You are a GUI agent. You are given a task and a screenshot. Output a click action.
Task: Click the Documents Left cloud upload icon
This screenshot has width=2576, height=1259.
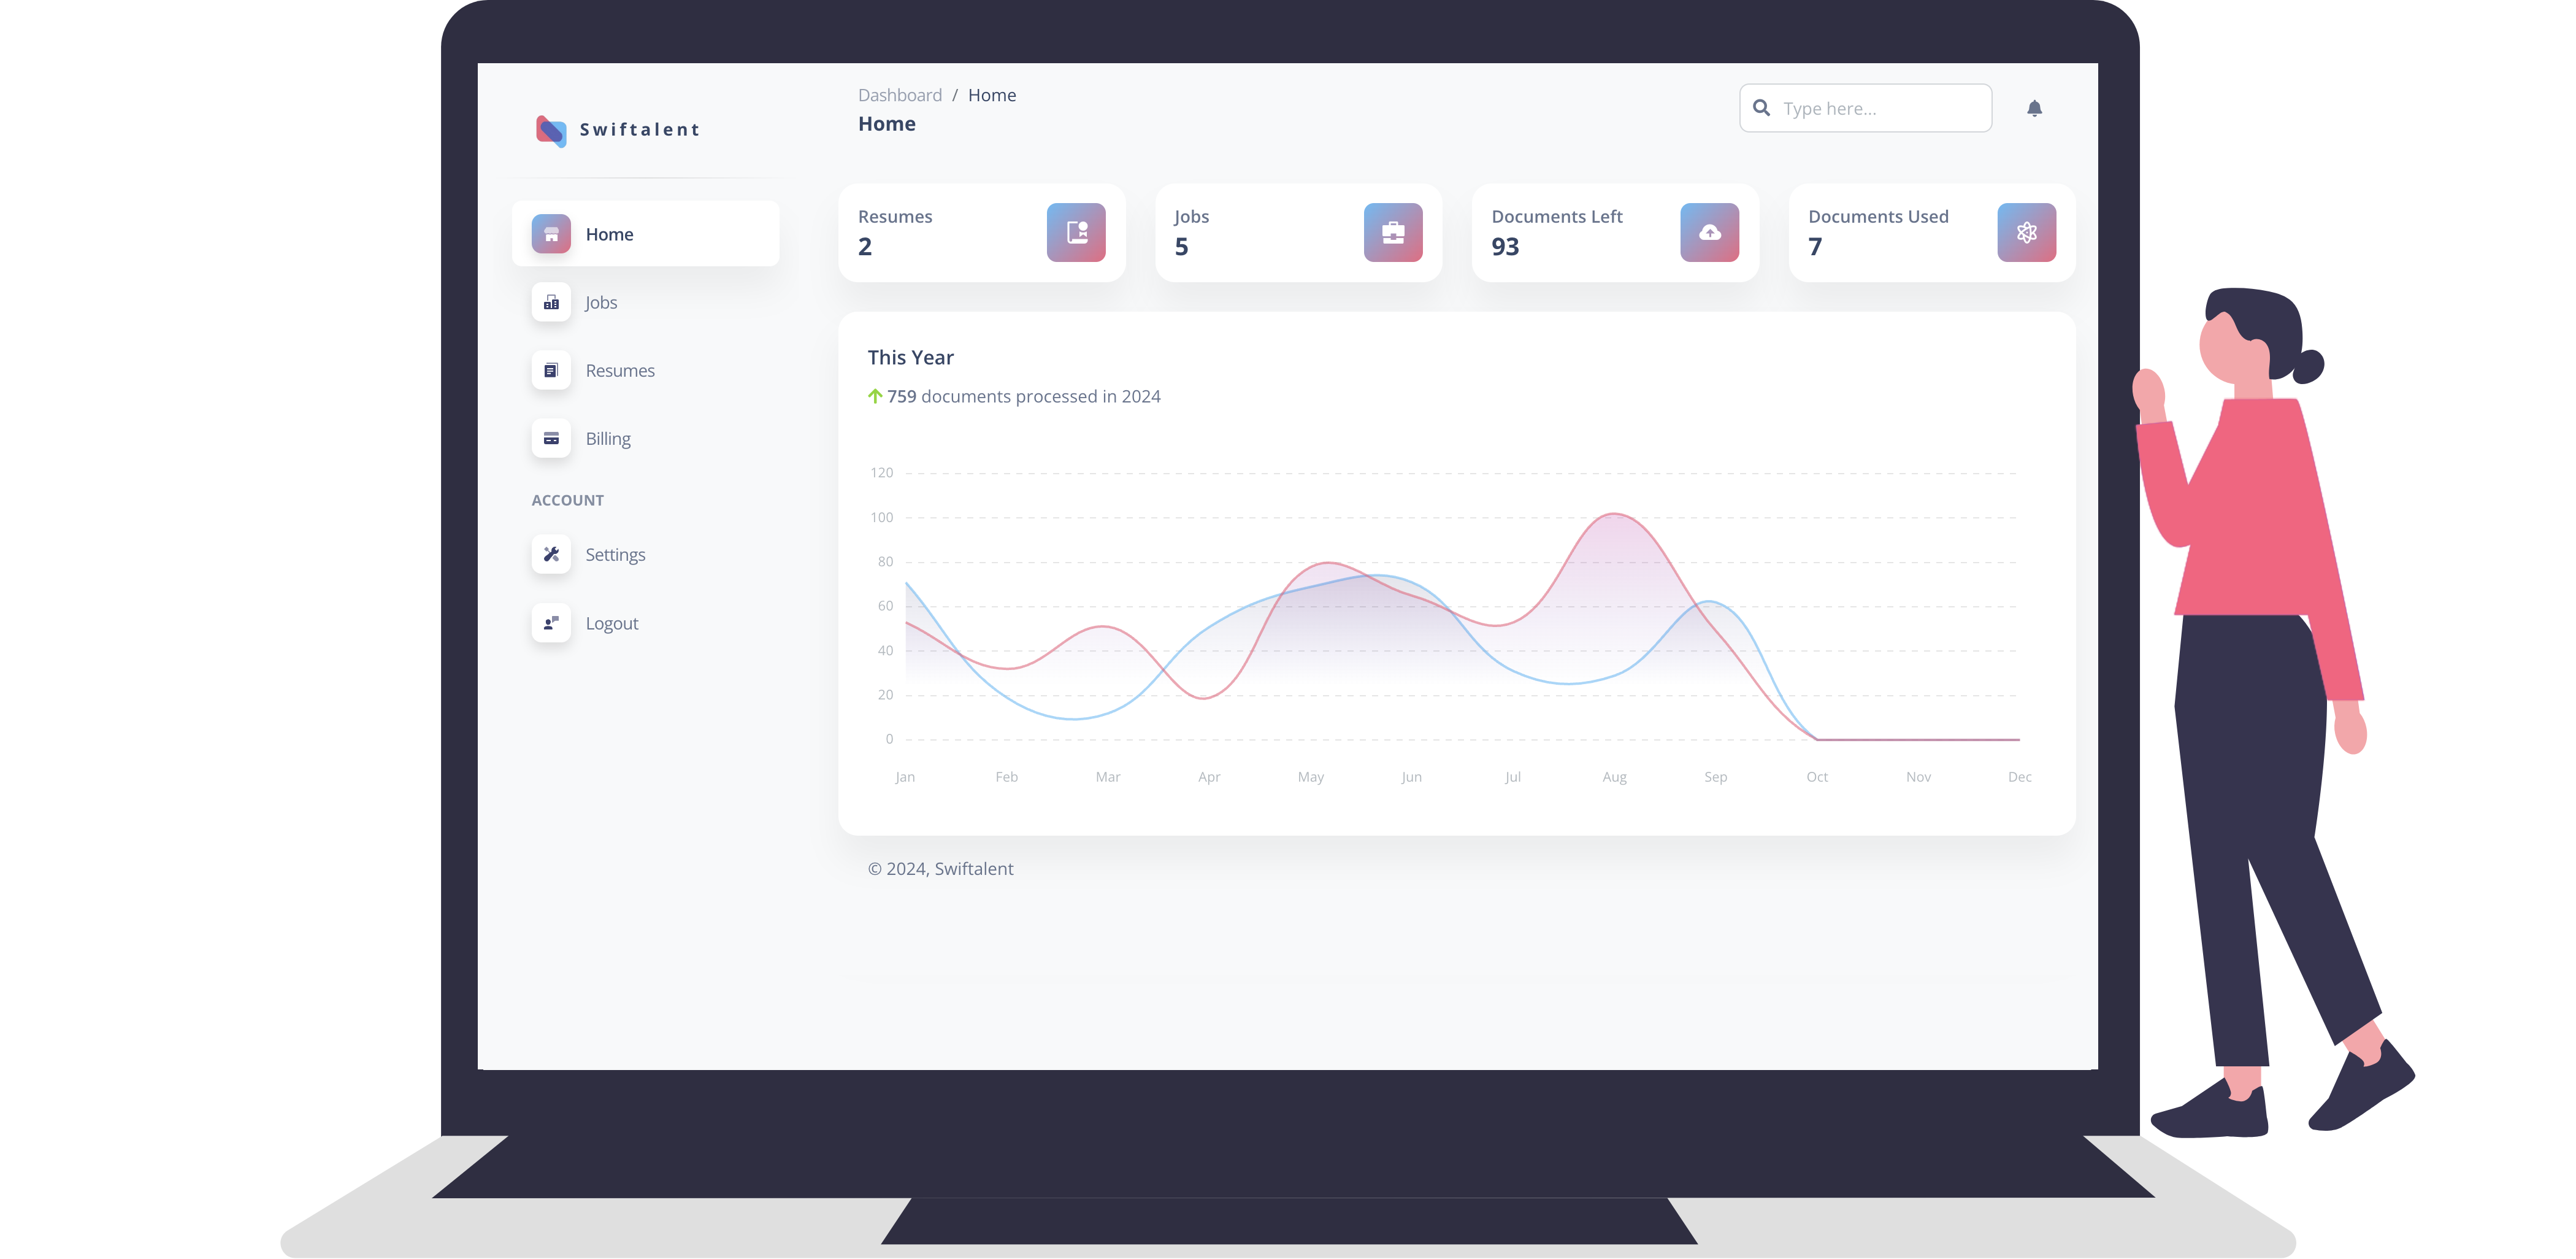pos(1710,232)
